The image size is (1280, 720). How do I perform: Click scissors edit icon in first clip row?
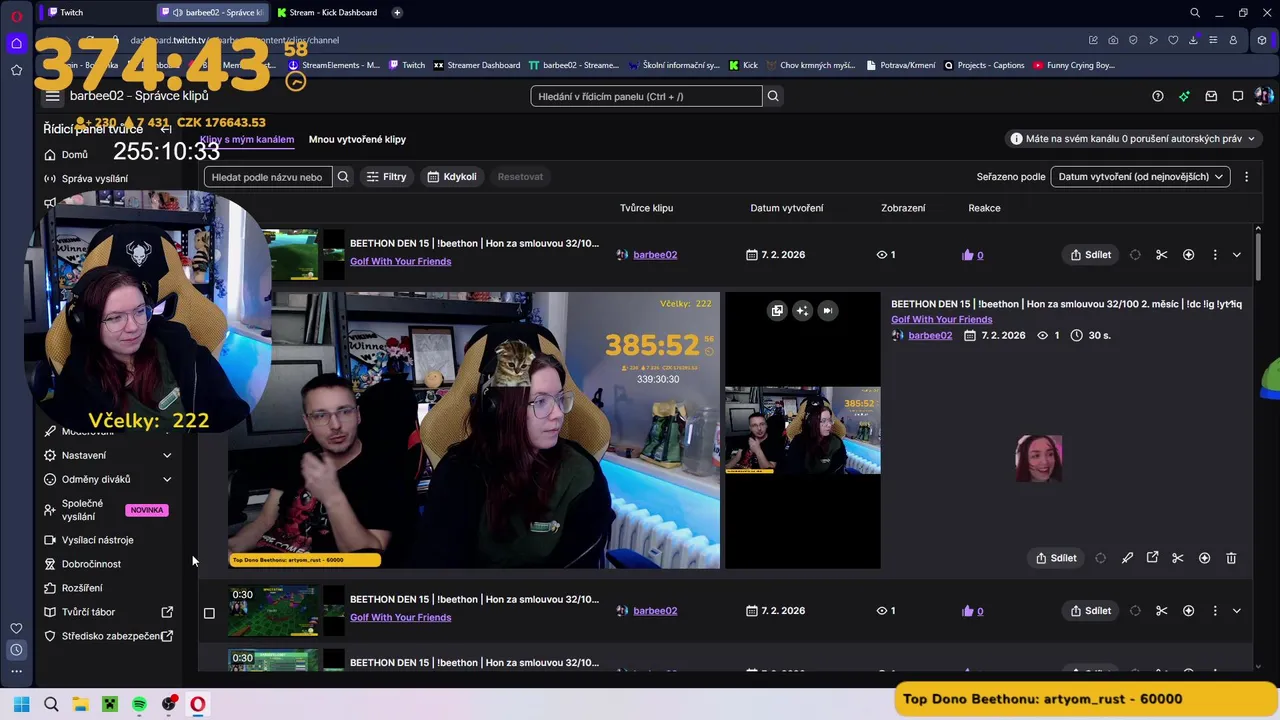pos(1162,255)
